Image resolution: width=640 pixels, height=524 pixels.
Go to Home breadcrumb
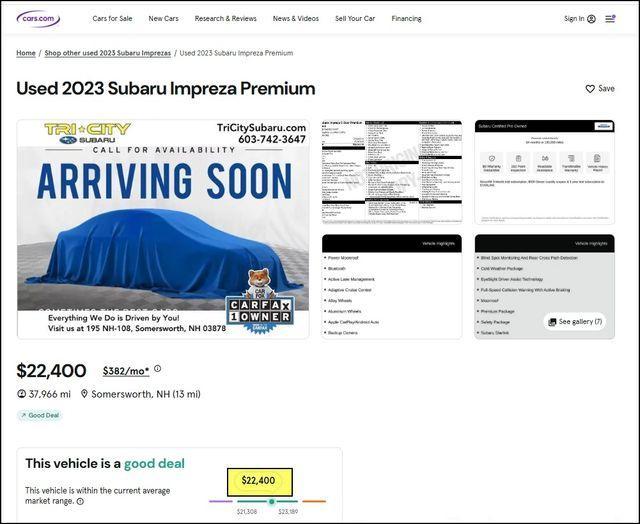pyautogui.click(x=26, y=53)
